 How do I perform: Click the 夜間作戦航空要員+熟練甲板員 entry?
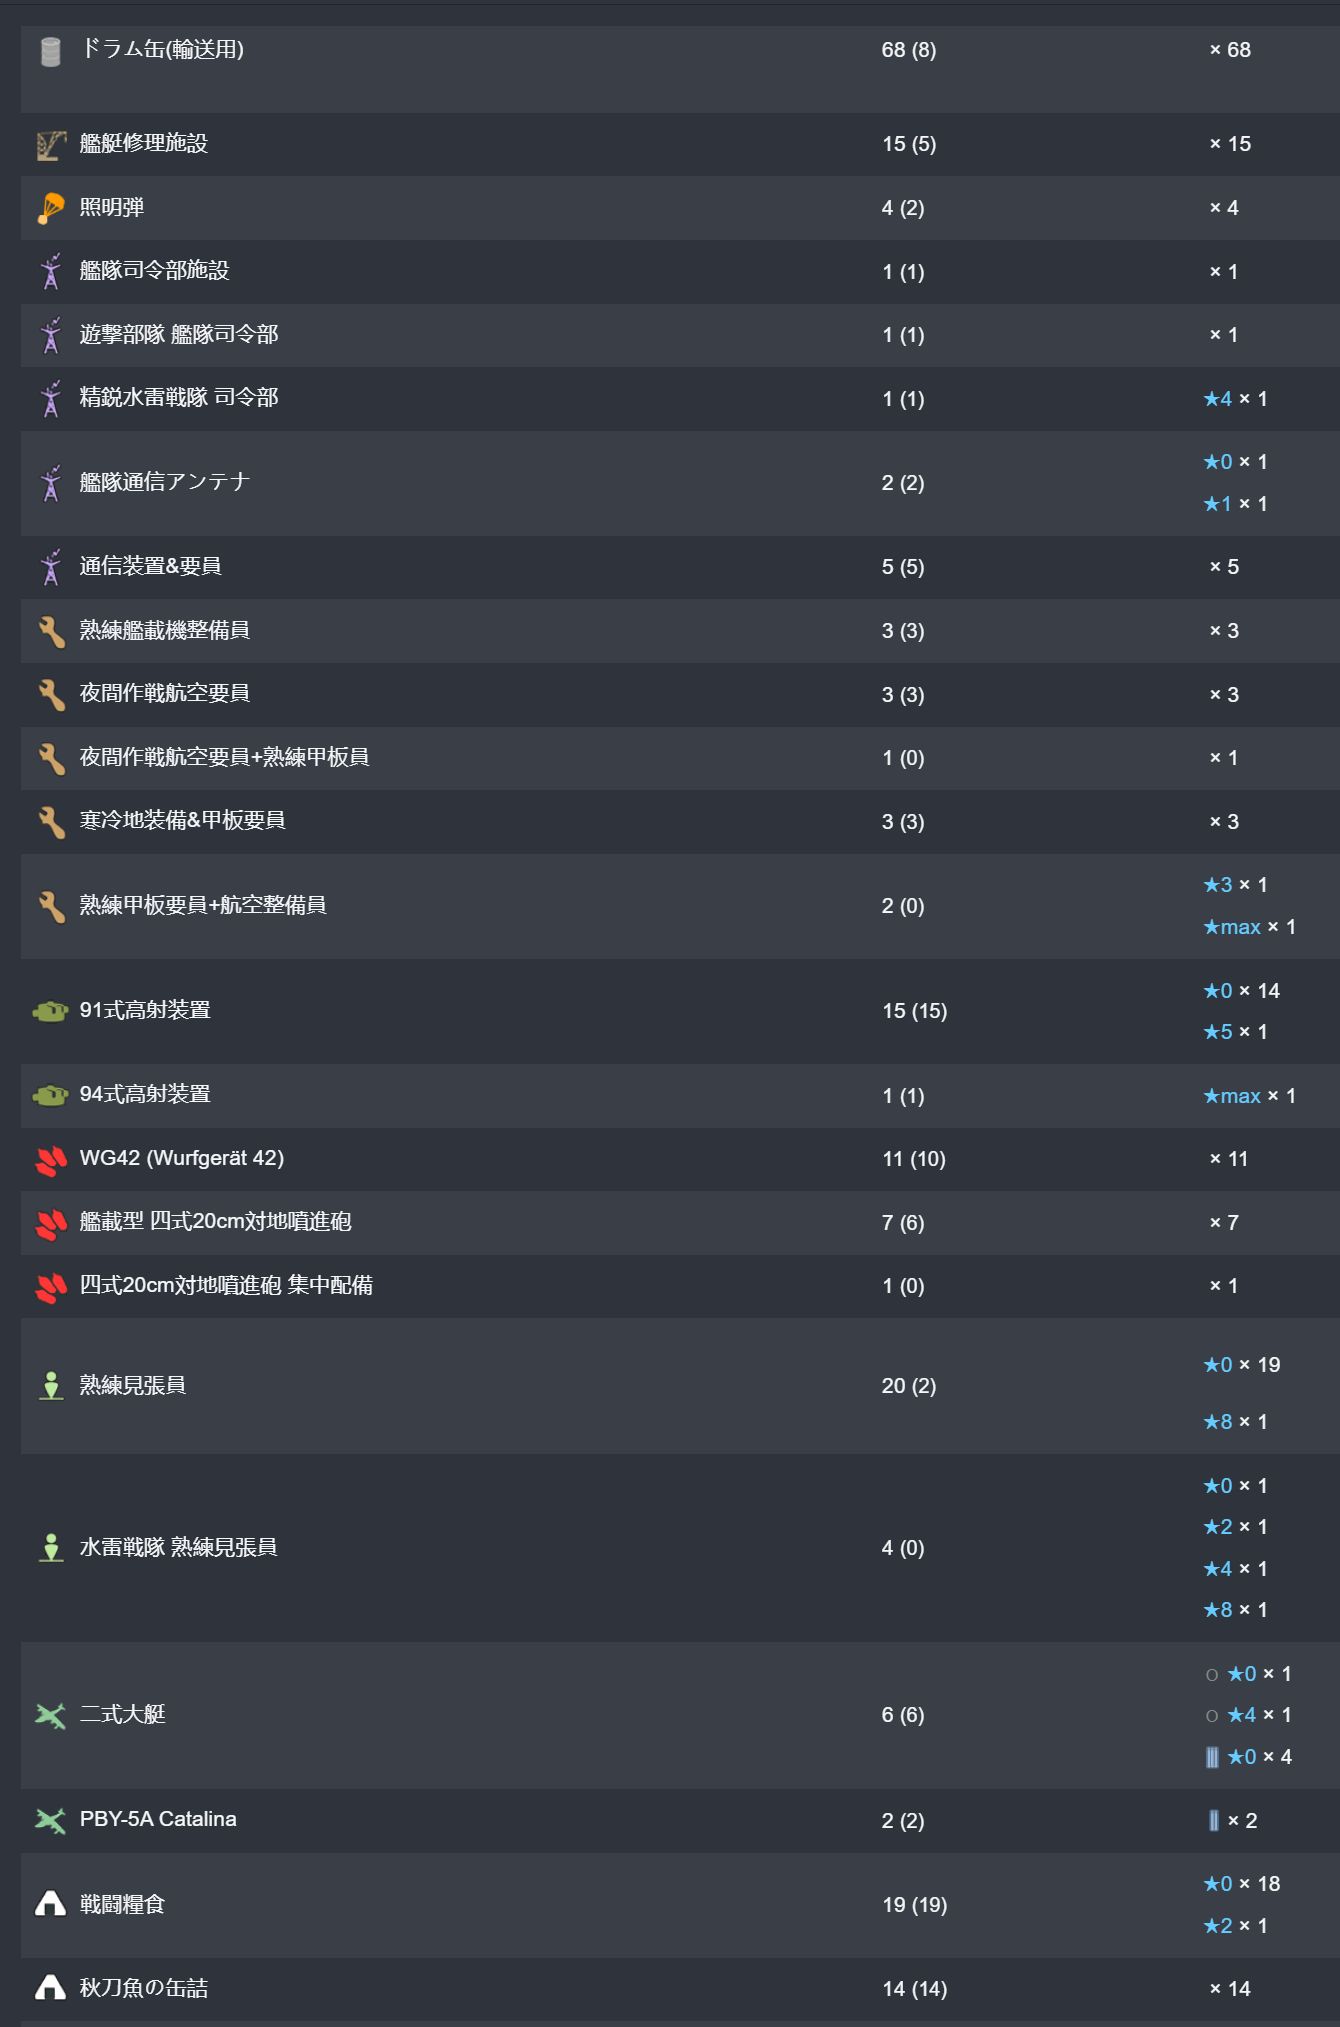coord(224,757)
